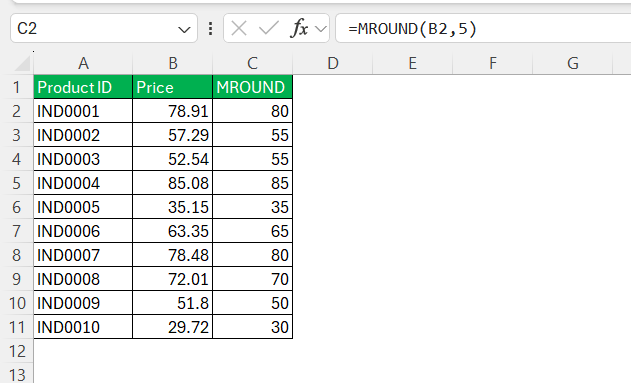Select cell containing IND0004
The image size is (631, 383).
(83, 183)
